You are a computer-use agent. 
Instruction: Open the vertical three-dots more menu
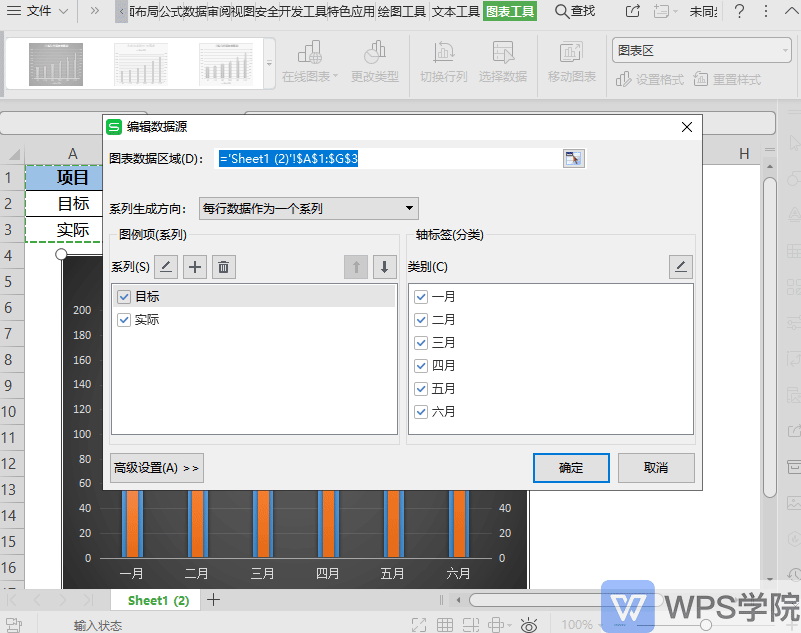[x=765, y=11]
